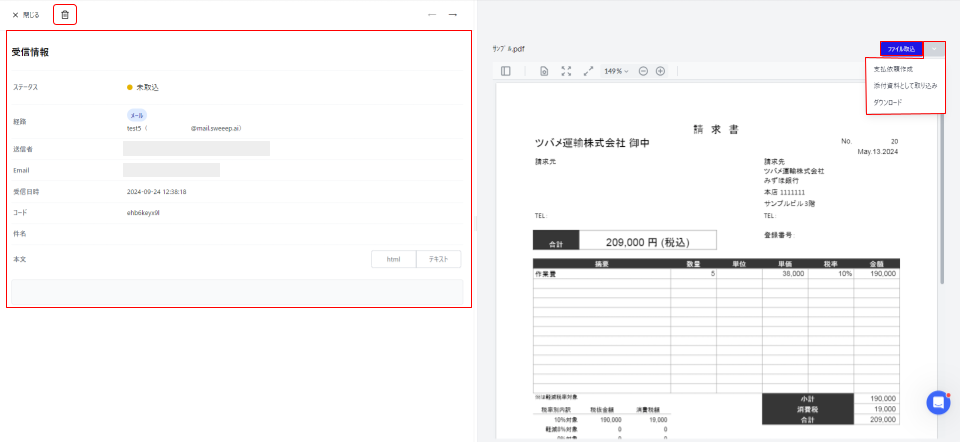Click the rotate page document icon

pyautogui.click(x=544, y=71)
